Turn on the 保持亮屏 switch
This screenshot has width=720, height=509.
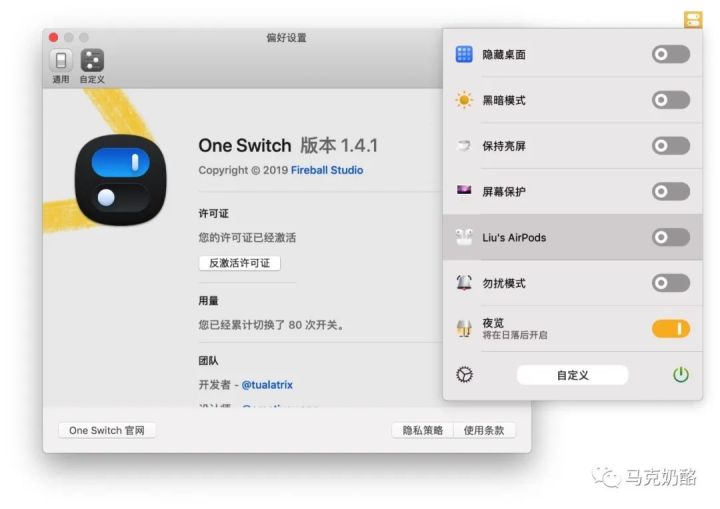click(671, 146)
